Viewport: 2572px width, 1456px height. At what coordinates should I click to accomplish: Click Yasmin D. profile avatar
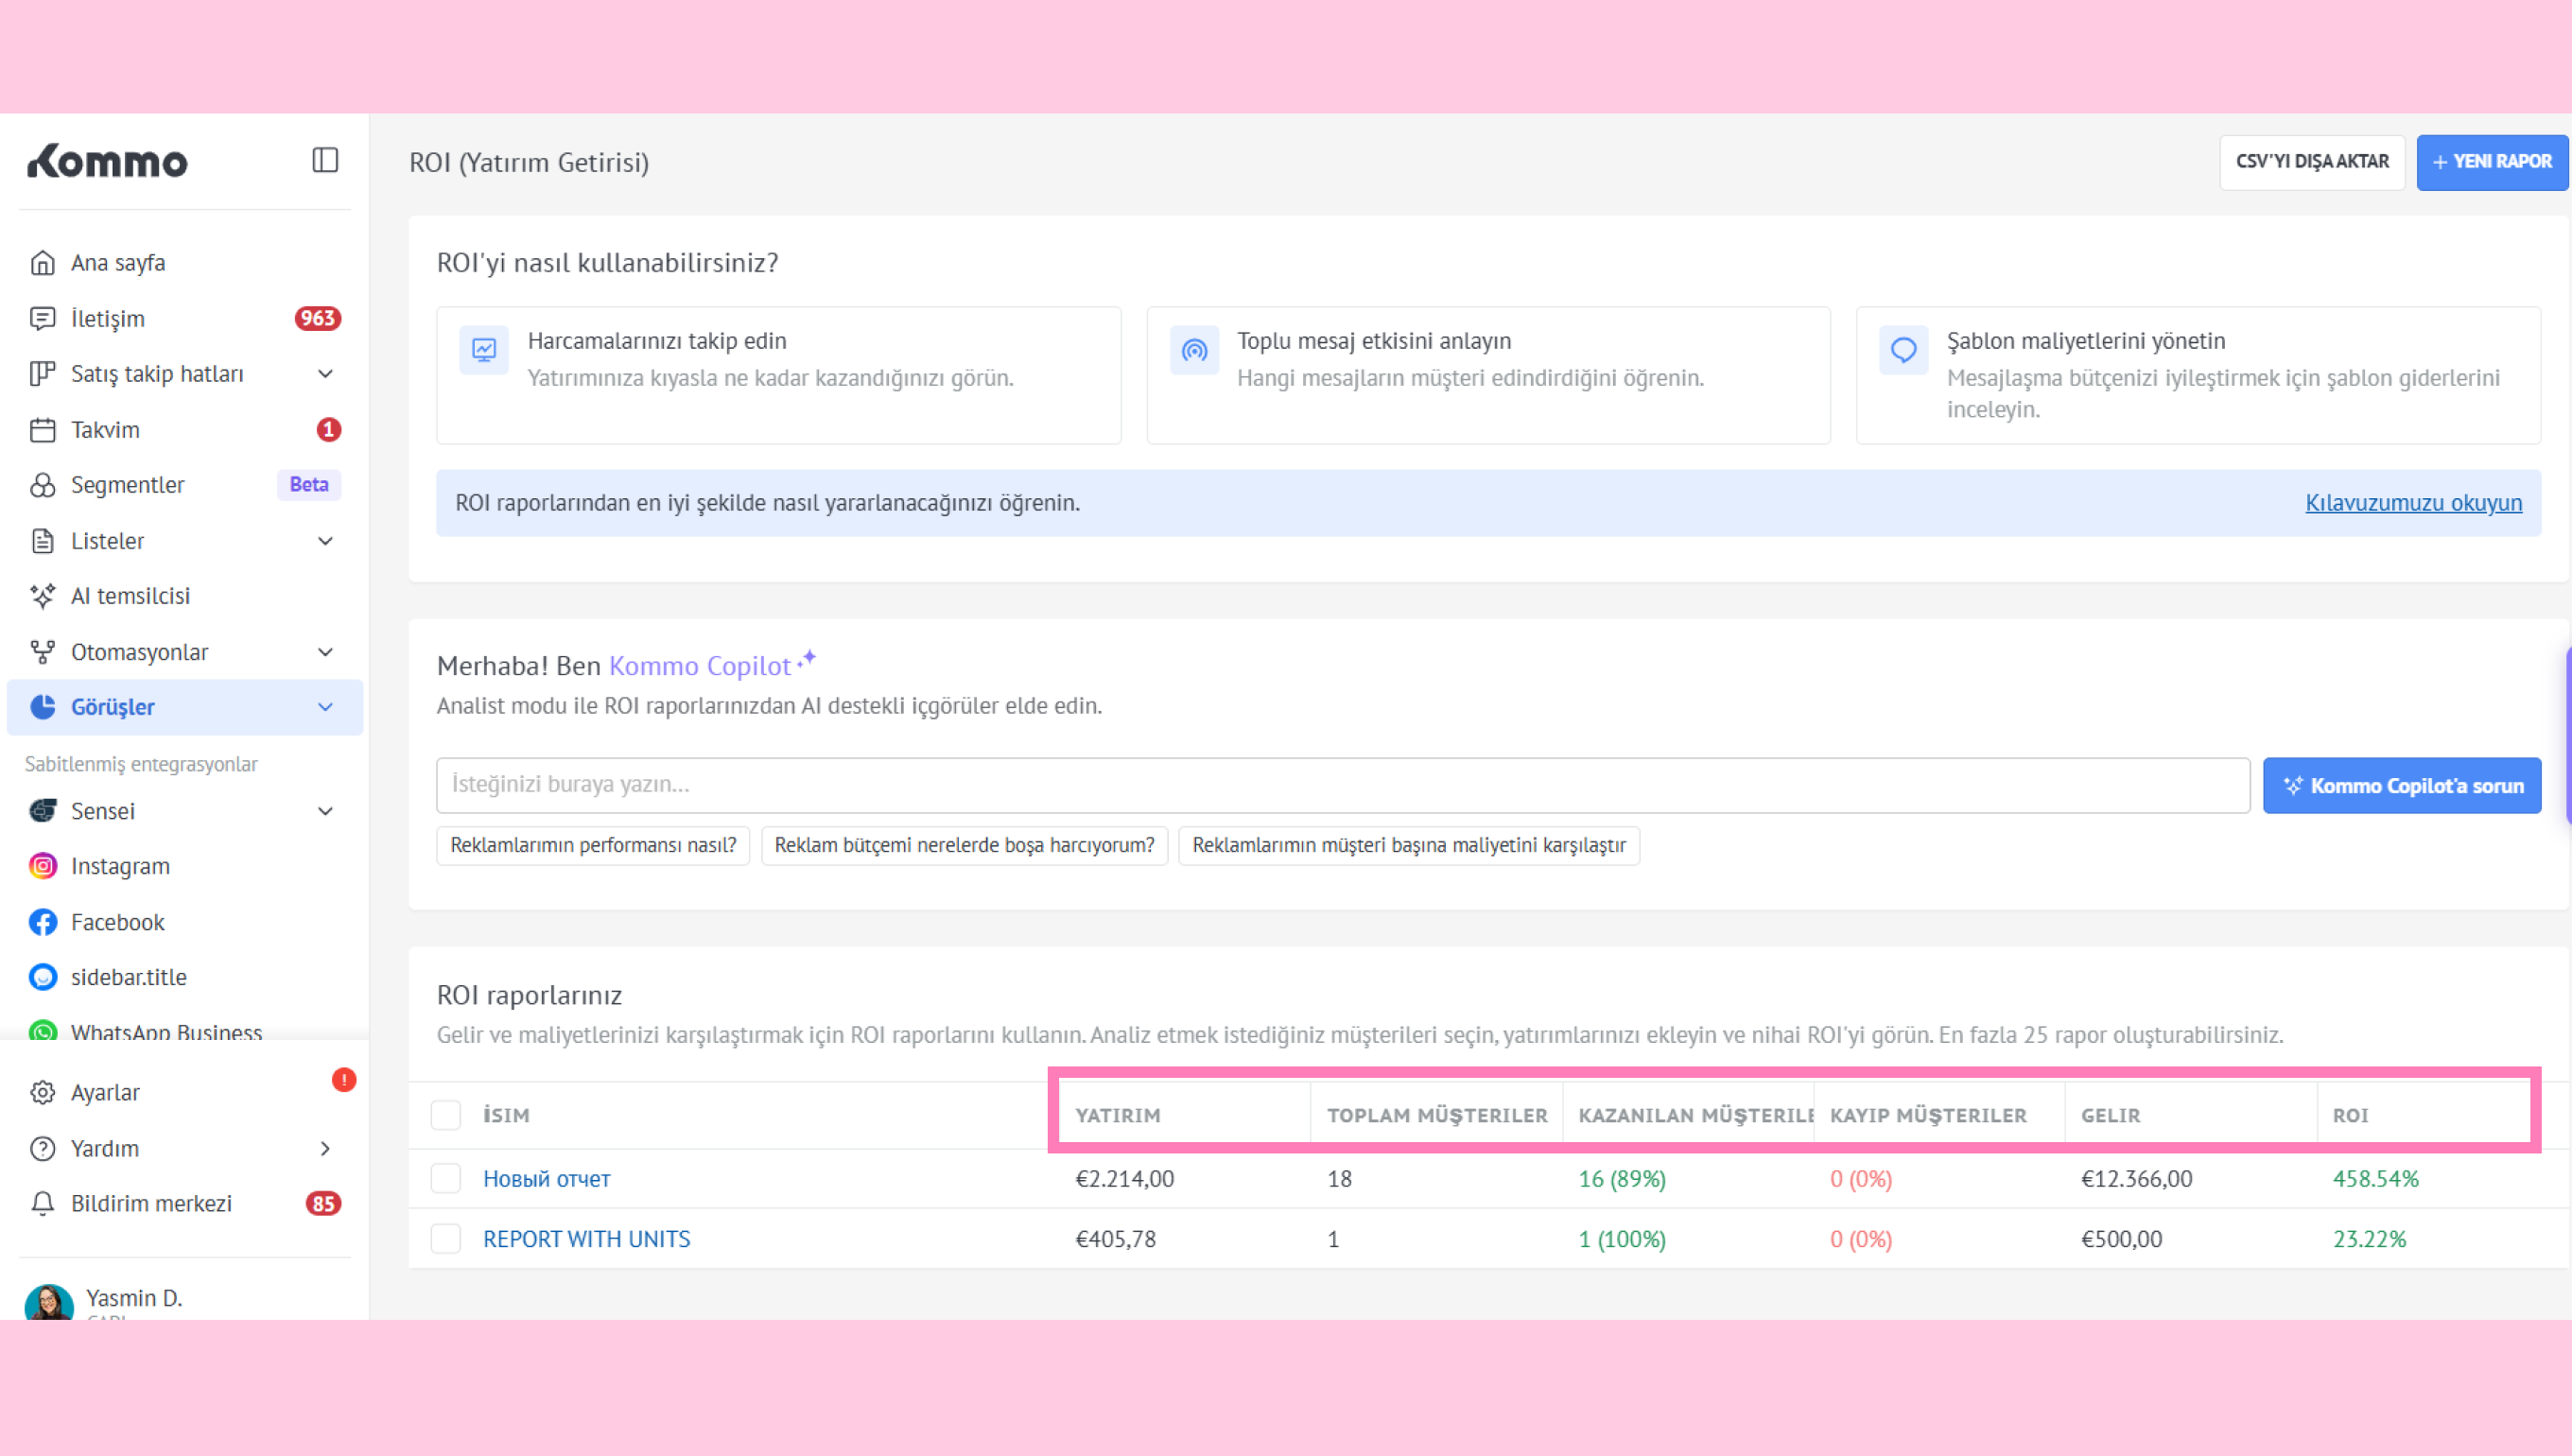point(49,1302)
